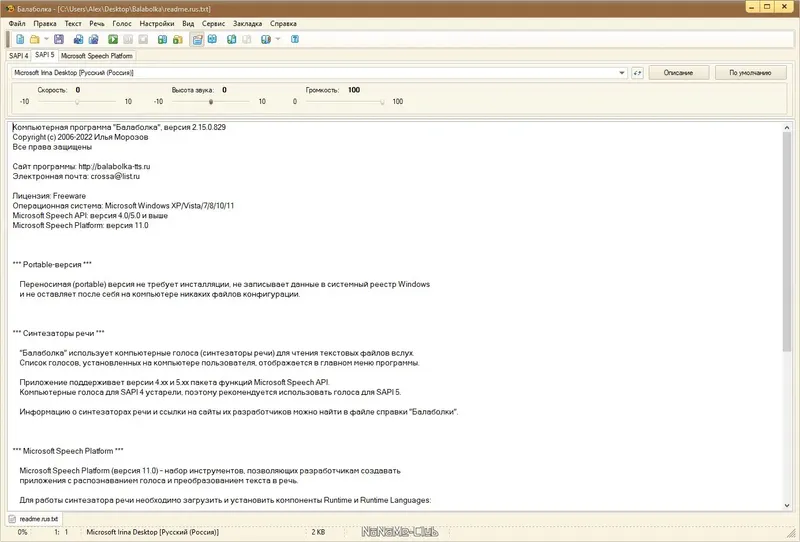Switch to the SAPI 4 tab
This screenshot has width=800, height=542.
(18, 56)
